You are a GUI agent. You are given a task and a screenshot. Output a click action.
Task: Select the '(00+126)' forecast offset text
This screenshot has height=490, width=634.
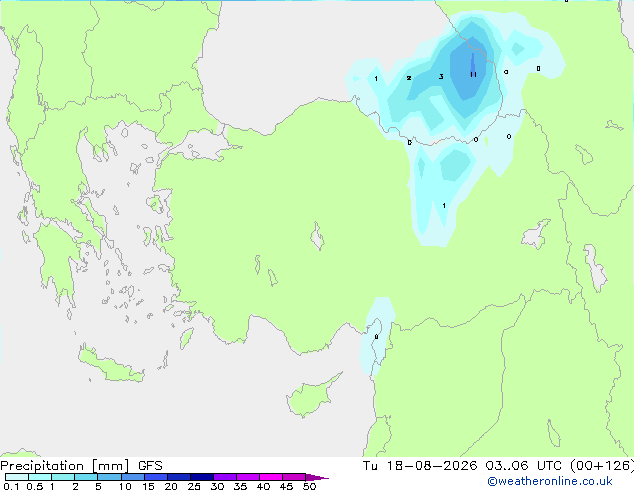(x=602, y=466)
